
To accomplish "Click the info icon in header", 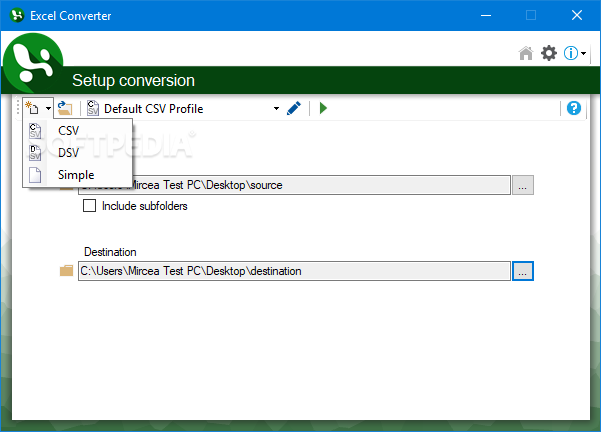I will point(571,53).
